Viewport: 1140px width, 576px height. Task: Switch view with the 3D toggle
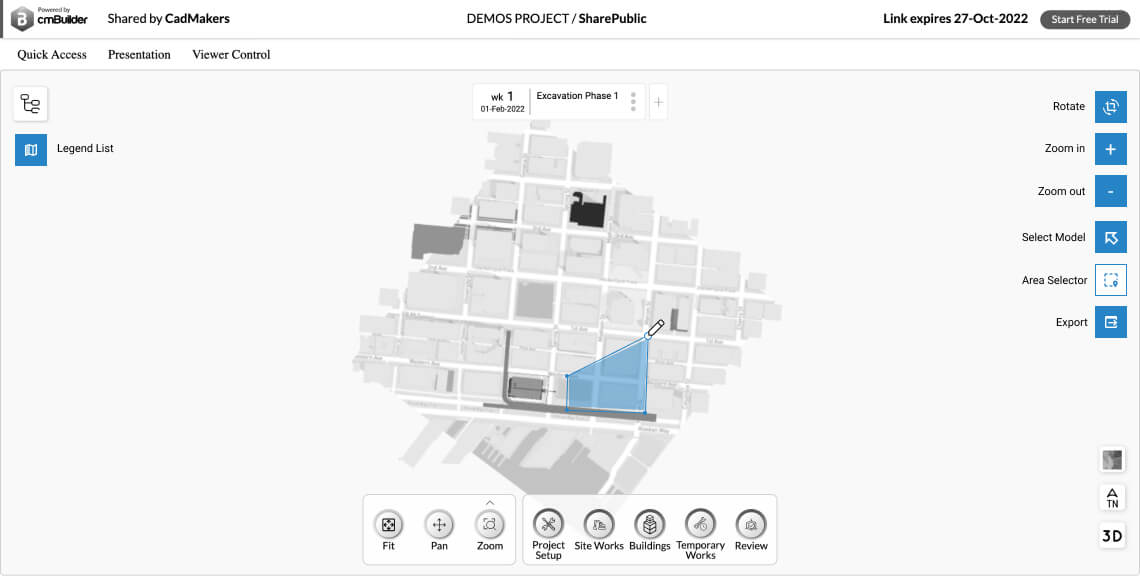pos(1111,536)
